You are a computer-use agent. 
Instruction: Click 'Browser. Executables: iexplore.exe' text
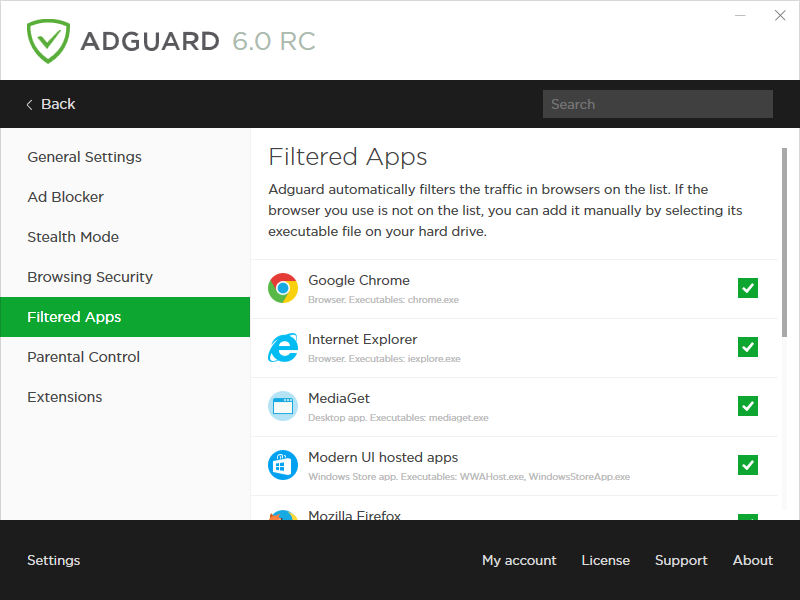(384, 359)
